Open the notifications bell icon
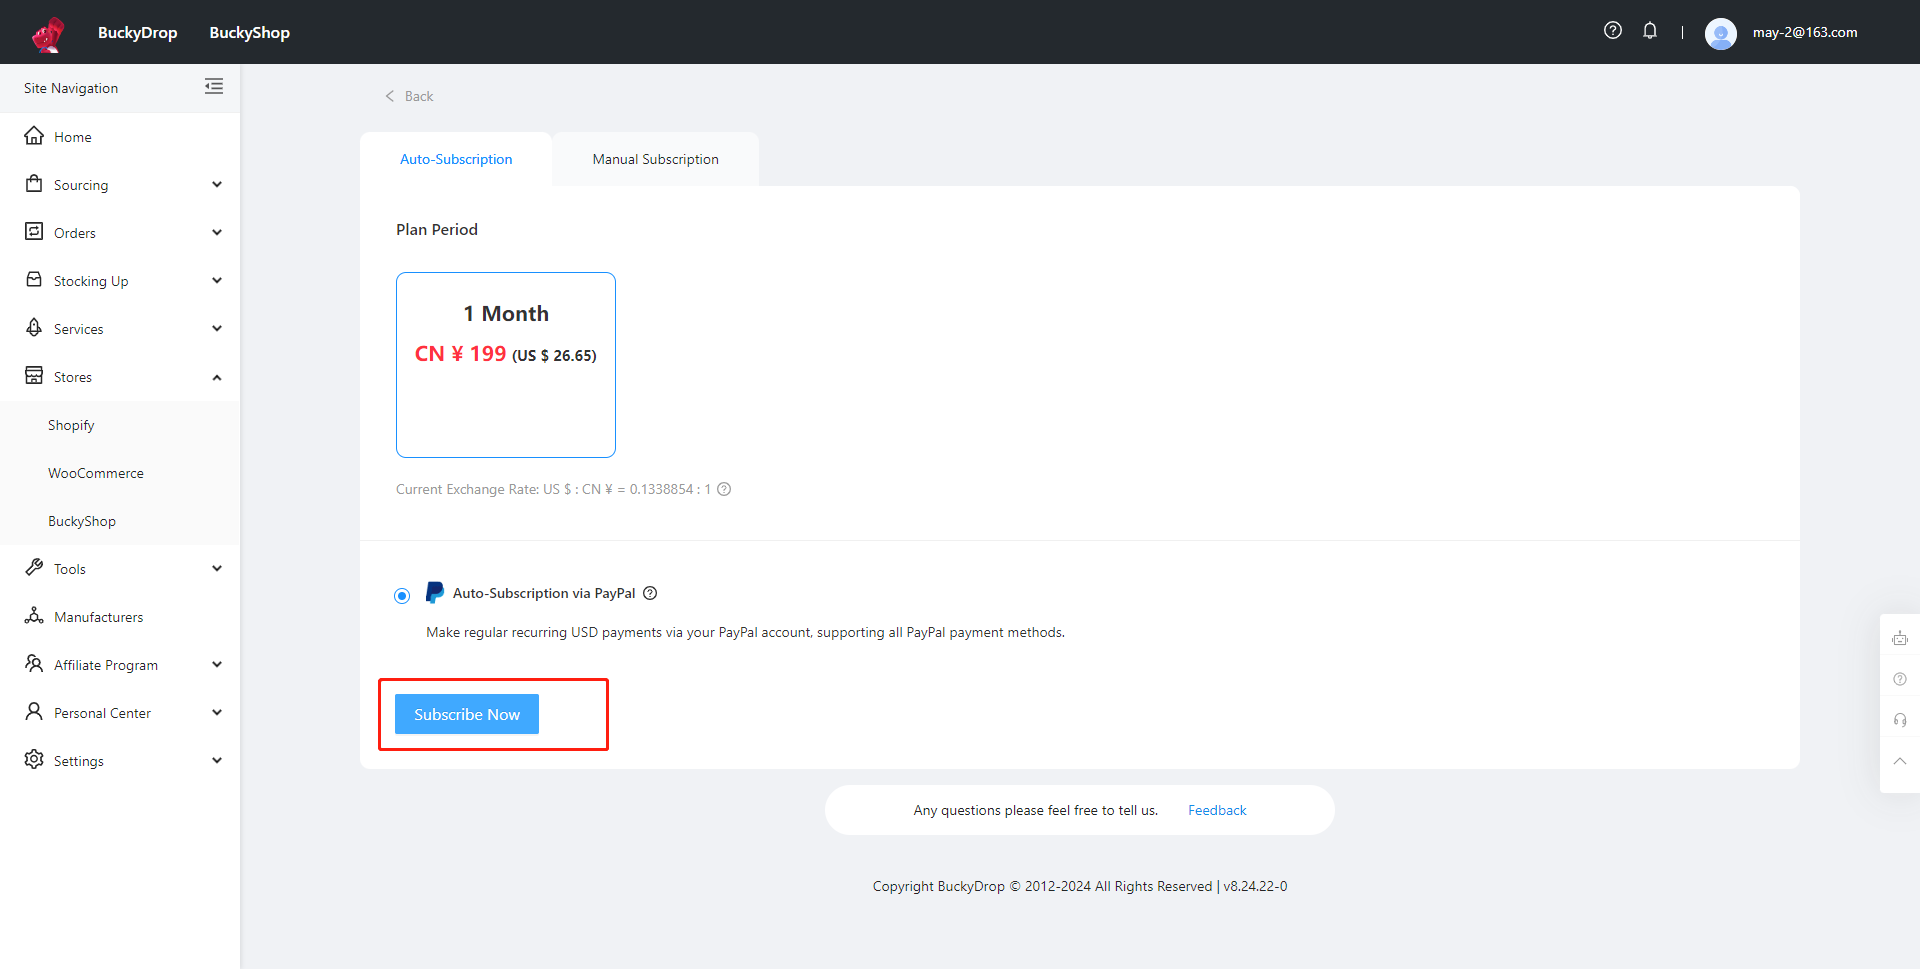 pyautogui.click(x=1650, y=31)
